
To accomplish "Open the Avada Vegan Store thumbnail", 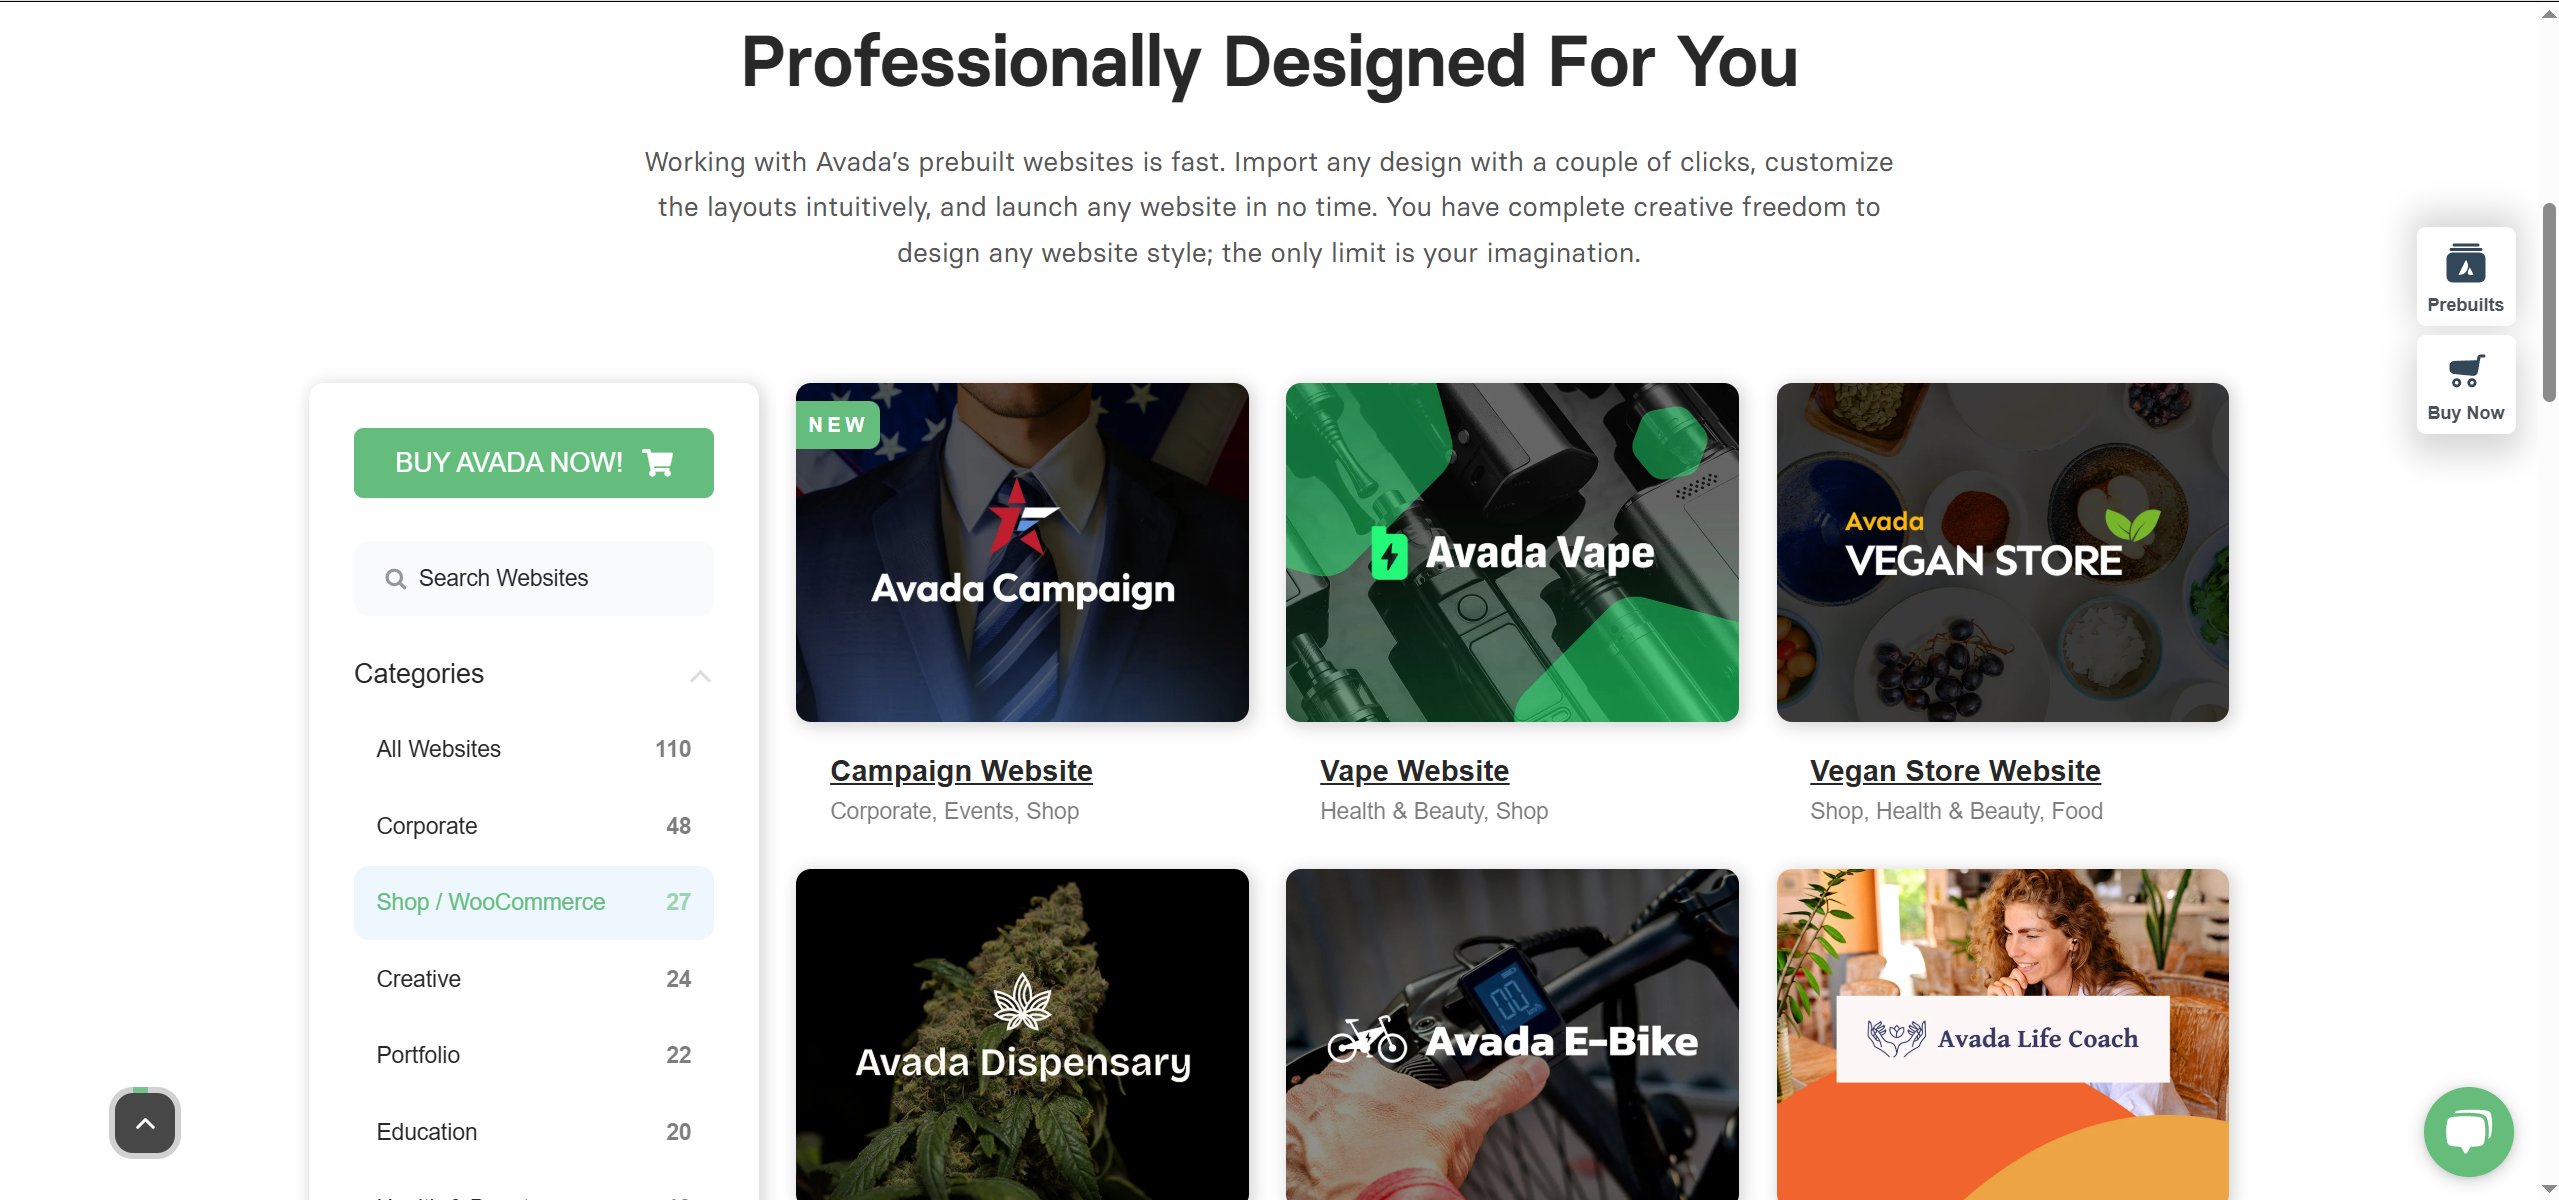I will click(2002, 552).
